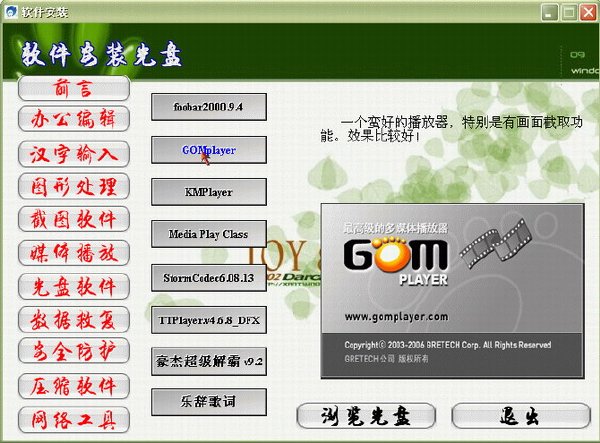Install StormCodec6.08.13
Image resolution: width=600 pixels, height=443 pixels.
point(209,278)
